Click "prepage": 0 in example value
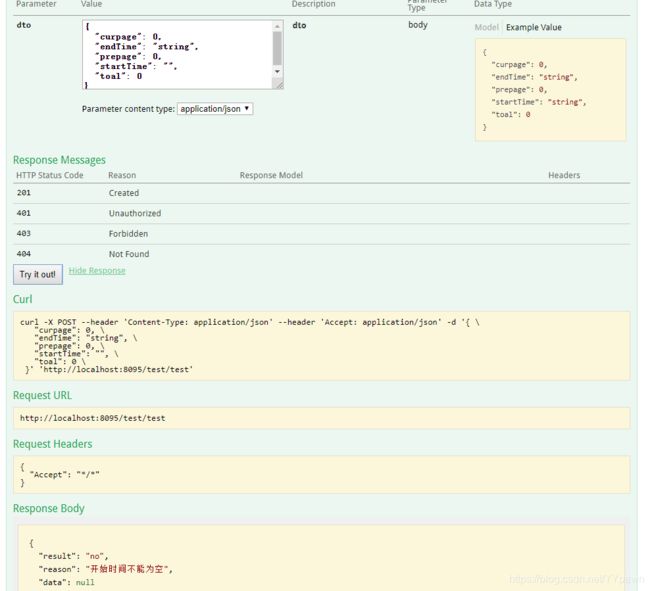The height and width of the screenshot is (591, 650). click(x=519, y=90)
